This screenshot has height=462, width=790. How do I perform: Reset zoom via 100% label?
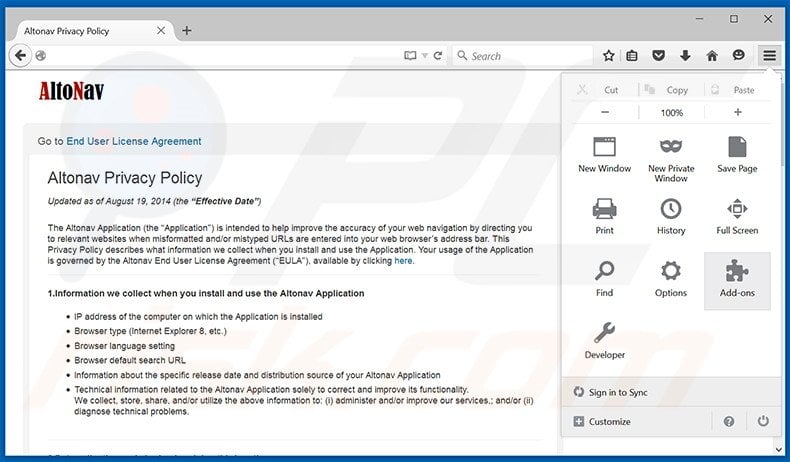[x=671, y=113]
